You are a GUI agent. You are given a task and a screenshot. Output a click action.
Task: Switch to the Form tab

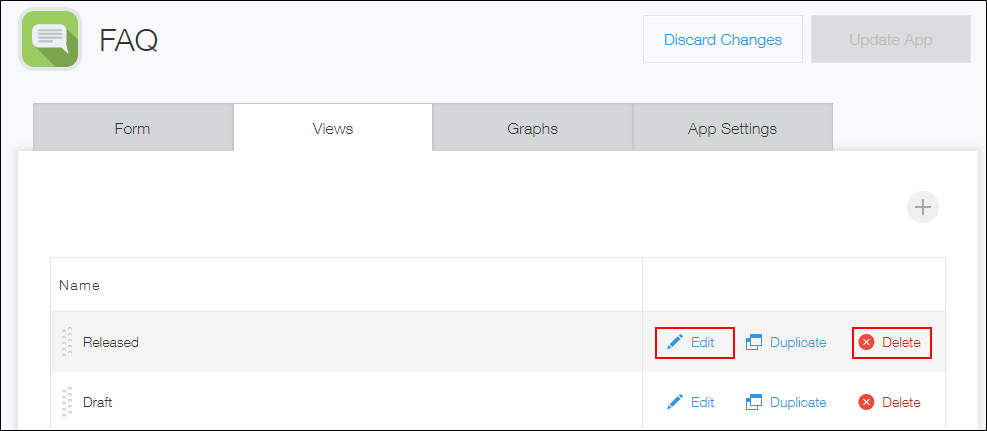(x=132, y=128)
